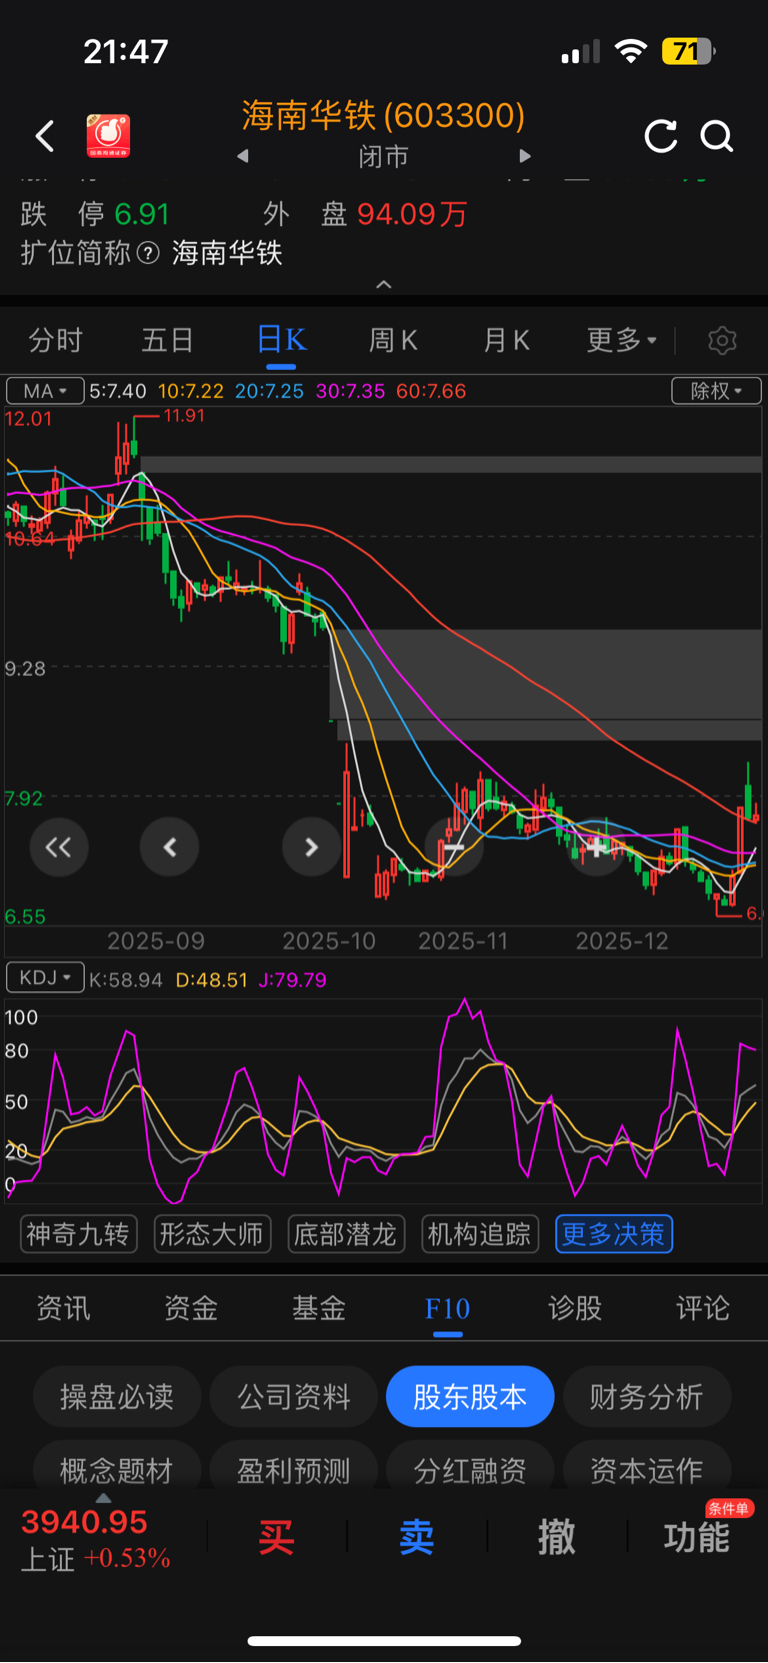Tap the 跌停 6.91 value
The height and width of the screenshot is (1663, 768).
pyautogui.click(x=141, y=214)
